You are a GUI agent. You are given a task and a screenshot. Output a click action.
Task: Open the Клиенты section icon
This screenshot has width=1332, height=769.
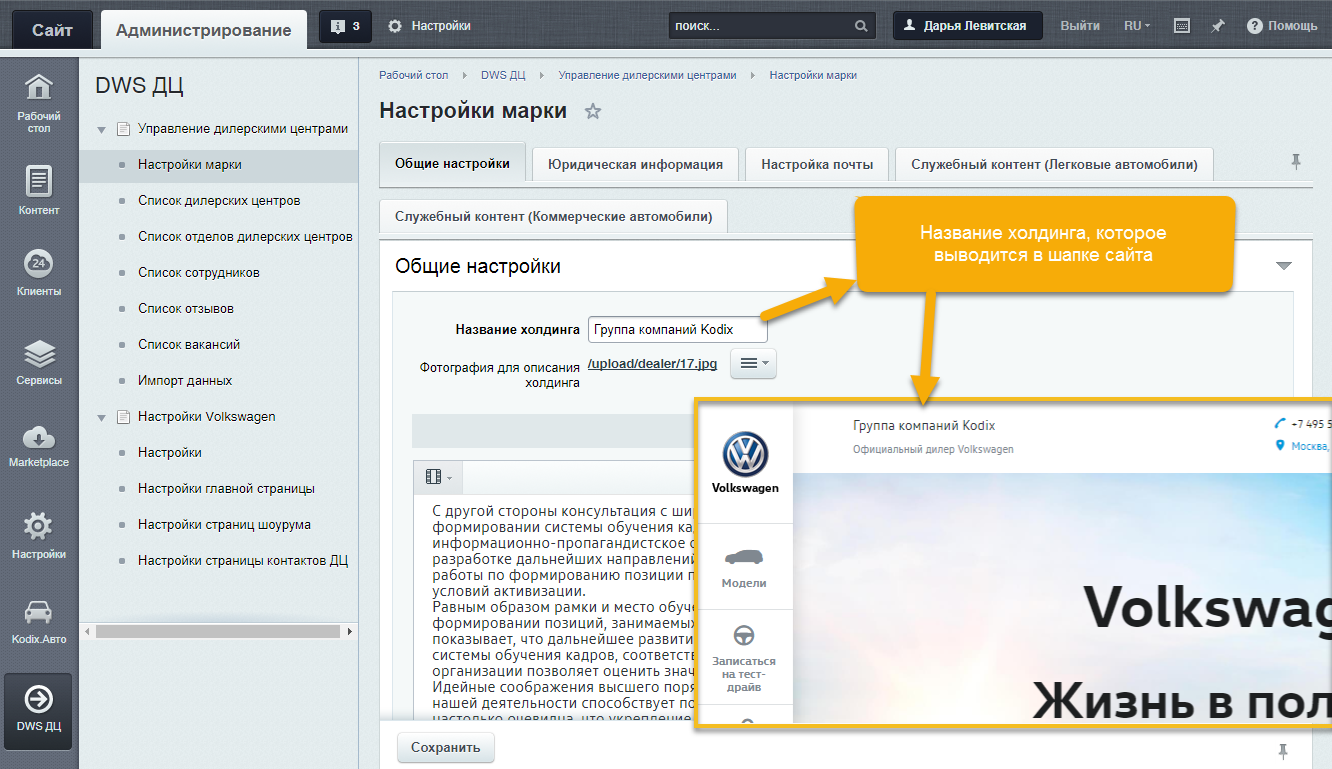click(38, 273)
